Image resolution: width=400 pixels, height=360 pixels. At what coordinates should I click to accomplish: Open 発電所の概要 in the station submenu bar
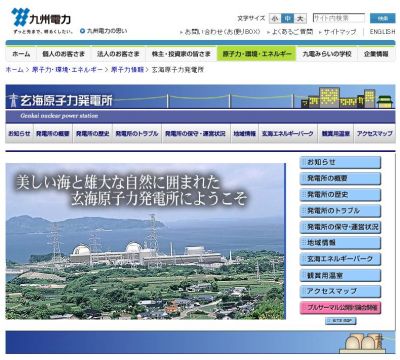point(53,133)
